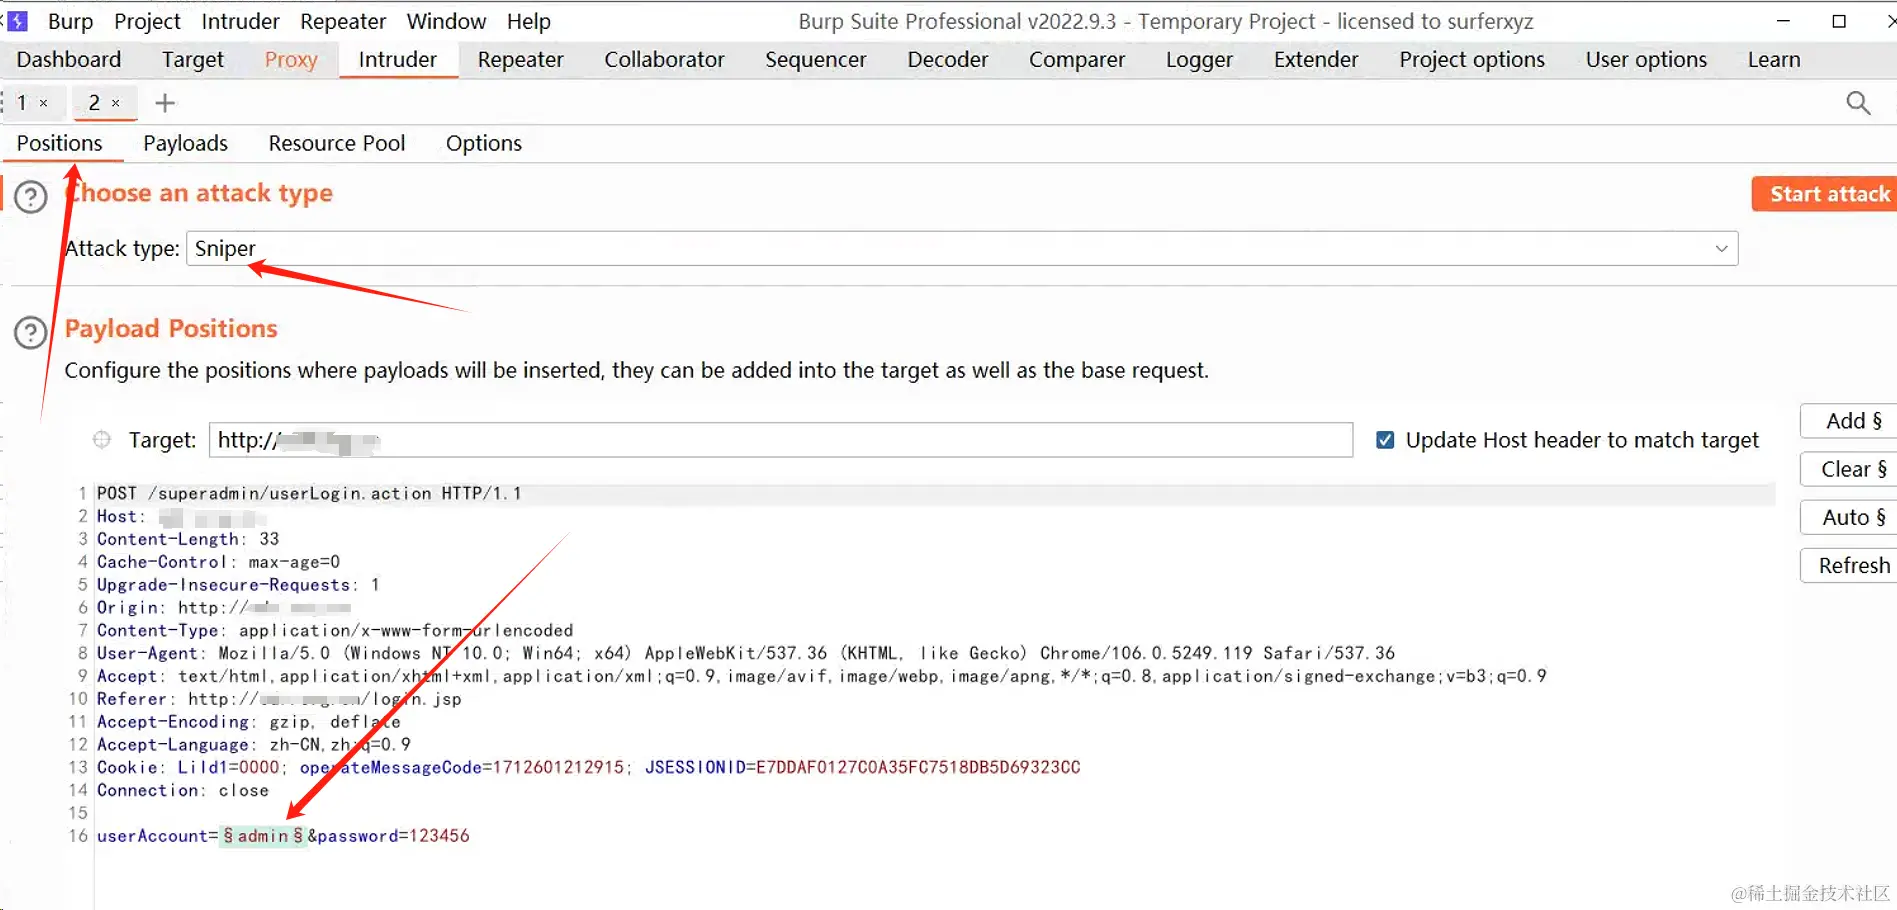The image size is (1897, 910).
Task: Open help for Choose an attack type
Action: coord(31,196)
